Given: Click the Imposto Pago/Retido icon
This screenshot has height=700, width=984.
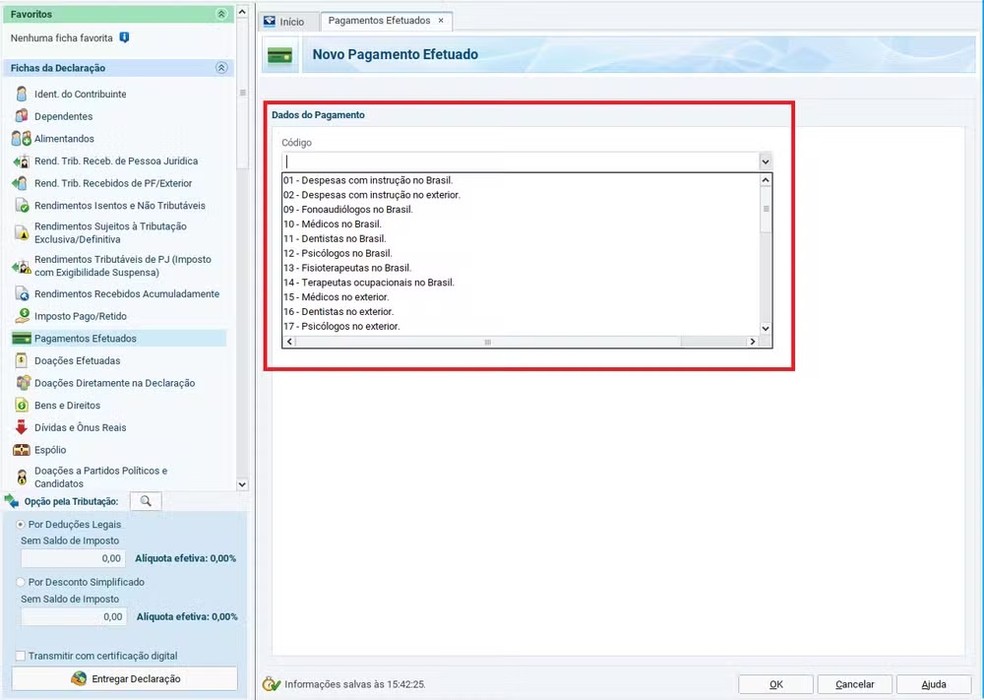Looking at the screenshot, I should [21, 316].
